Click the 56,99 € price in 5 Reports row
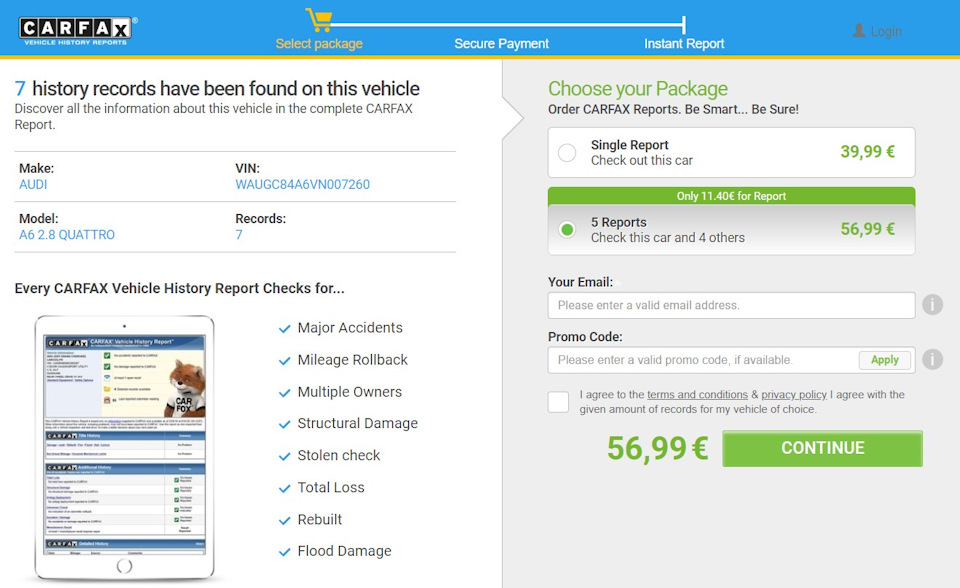The image size is (960, 588). point(868,229)
